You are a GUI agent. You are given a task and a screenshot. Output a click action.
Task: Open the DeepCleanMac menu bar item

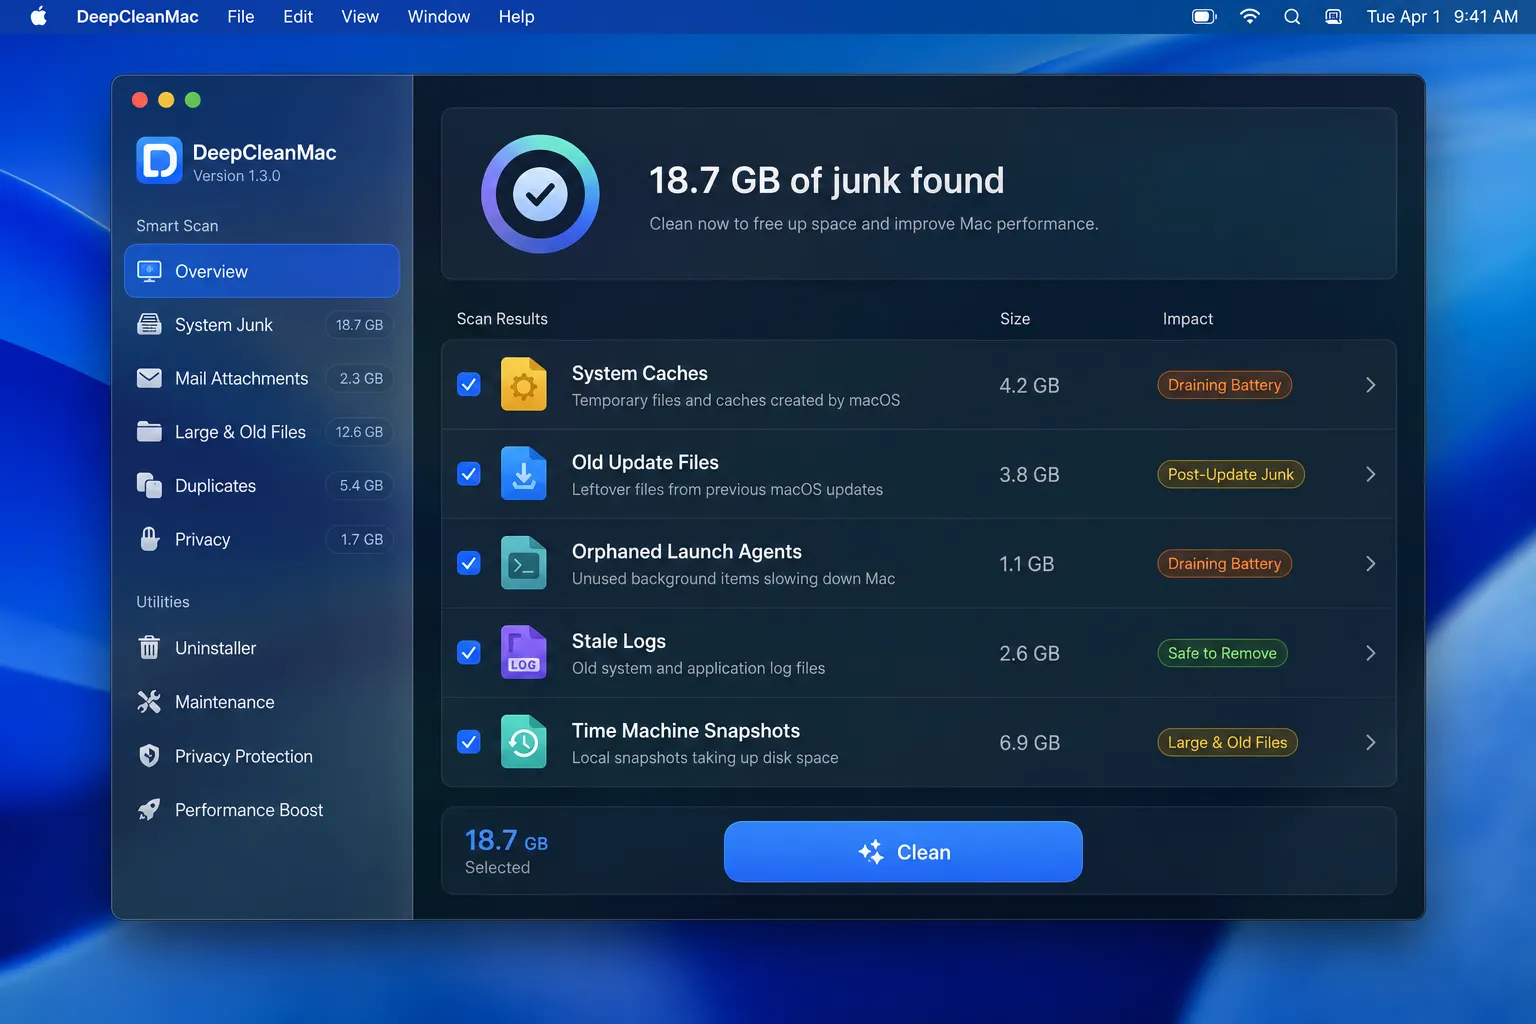click(137, 17)
